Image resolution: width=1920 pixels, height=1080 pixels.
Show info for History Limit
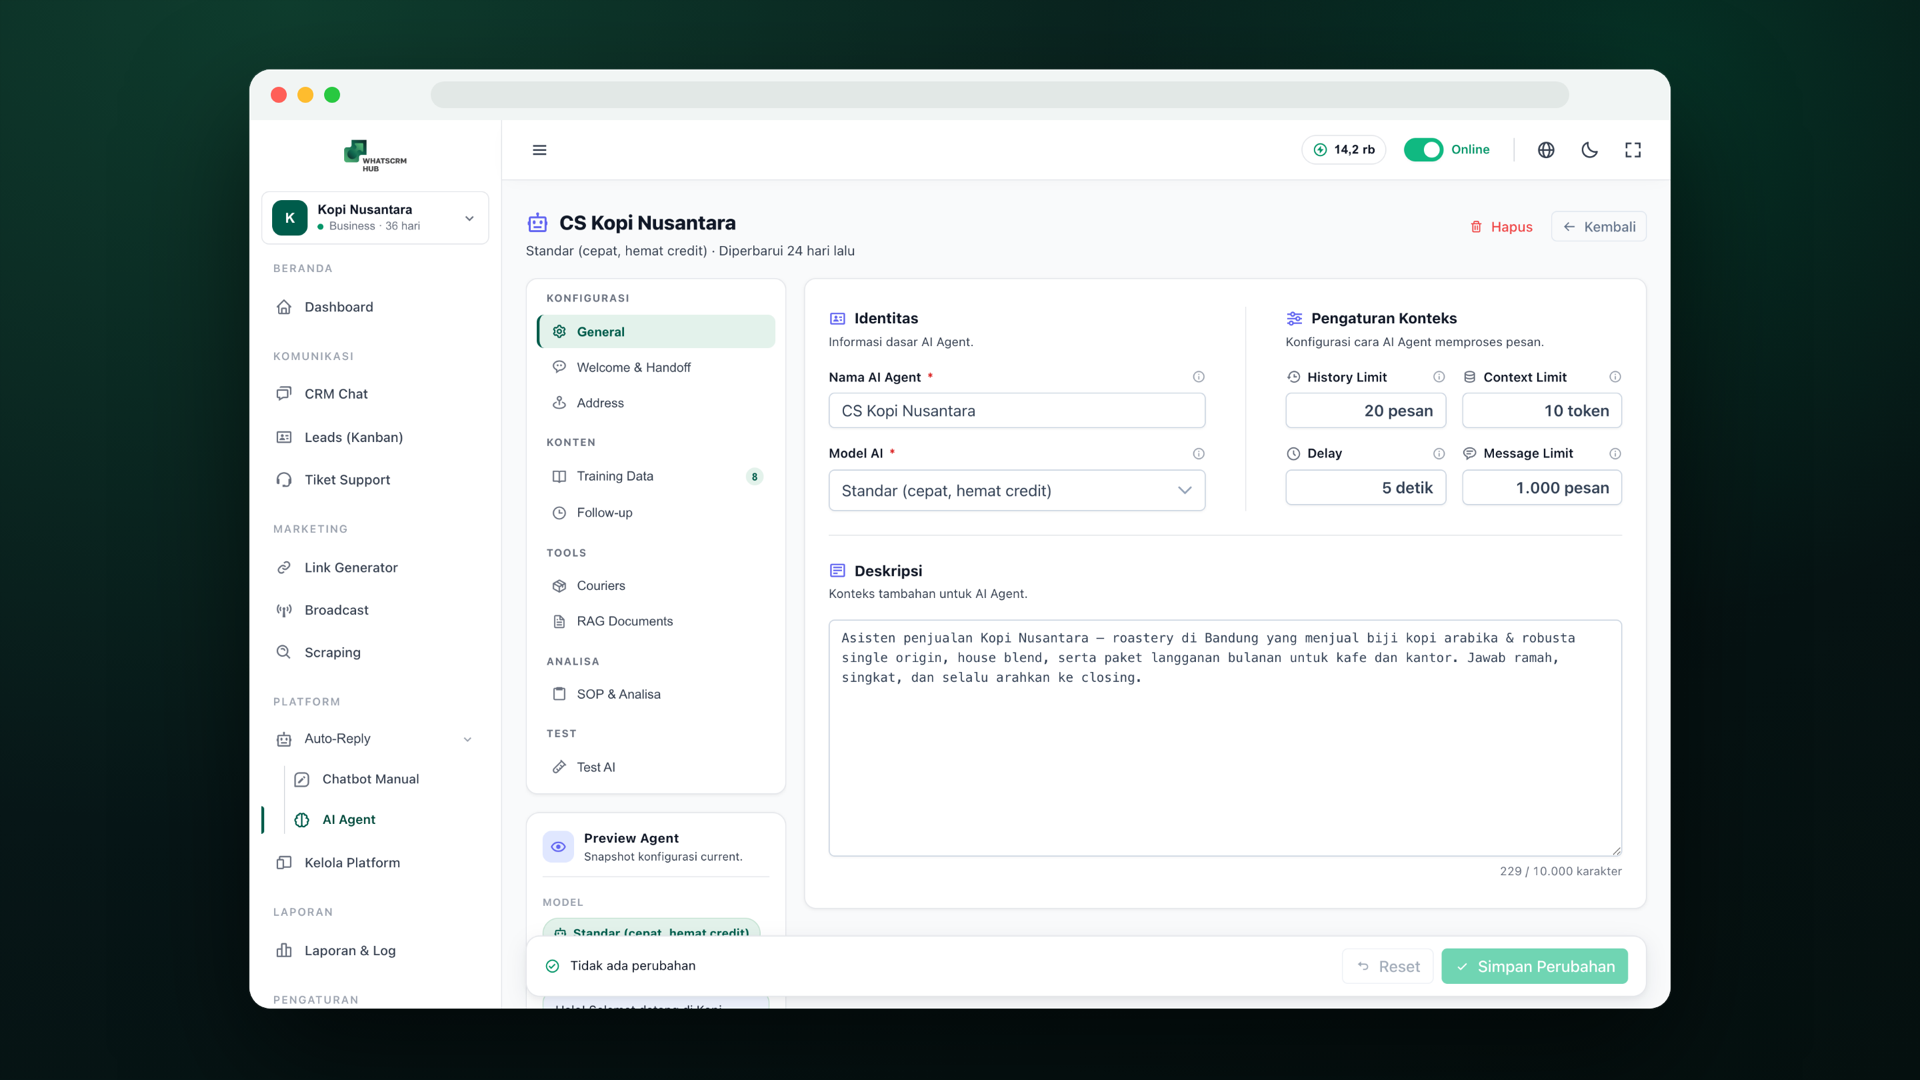pos(1439,377)
